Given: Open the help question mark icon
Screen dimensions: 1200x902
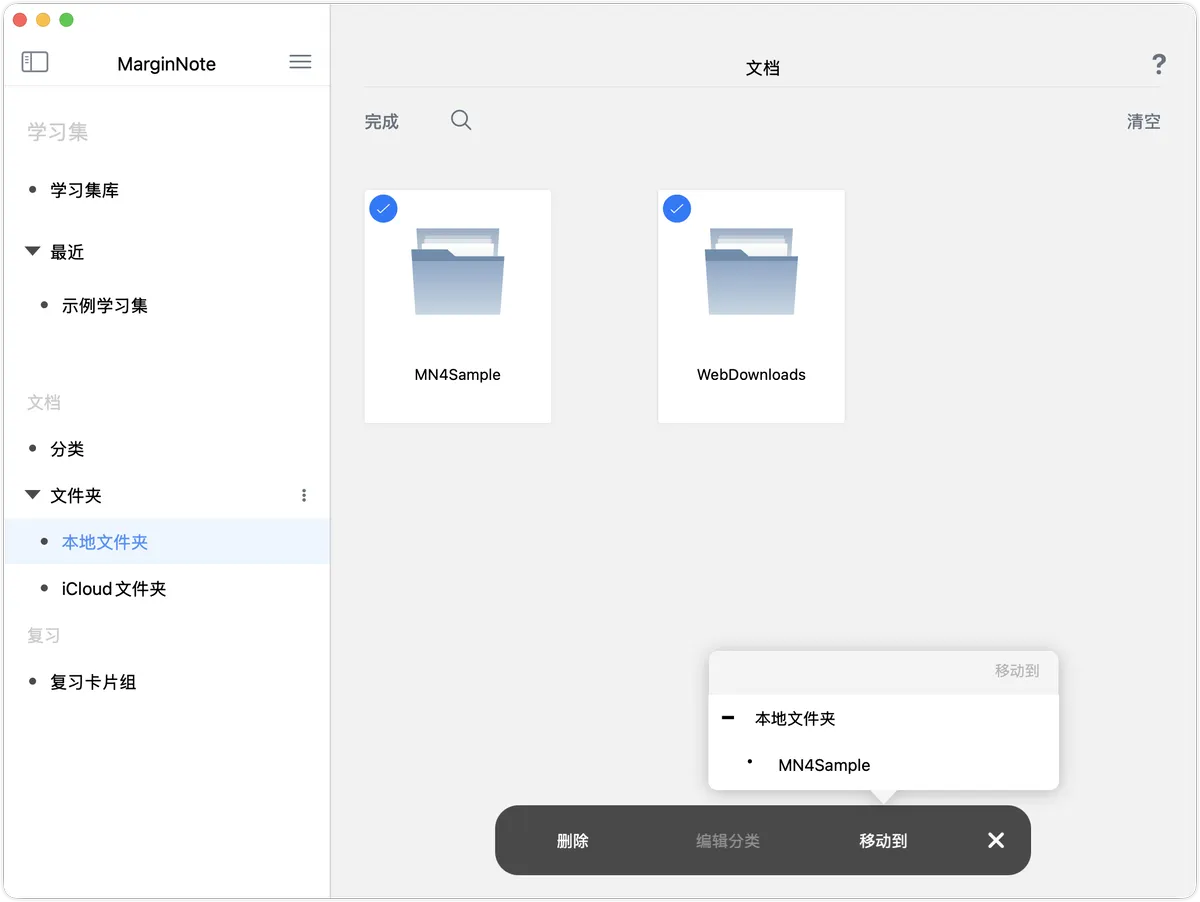Looking at the screenshot, I should click(1159, 65).
